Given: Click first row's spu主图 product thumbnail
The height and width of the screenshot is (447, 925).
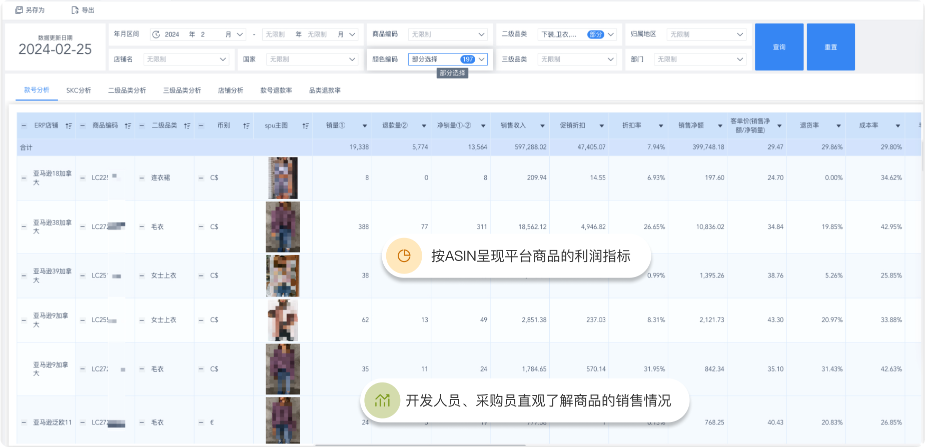Looking at the screenshot, I should point(283,177).
